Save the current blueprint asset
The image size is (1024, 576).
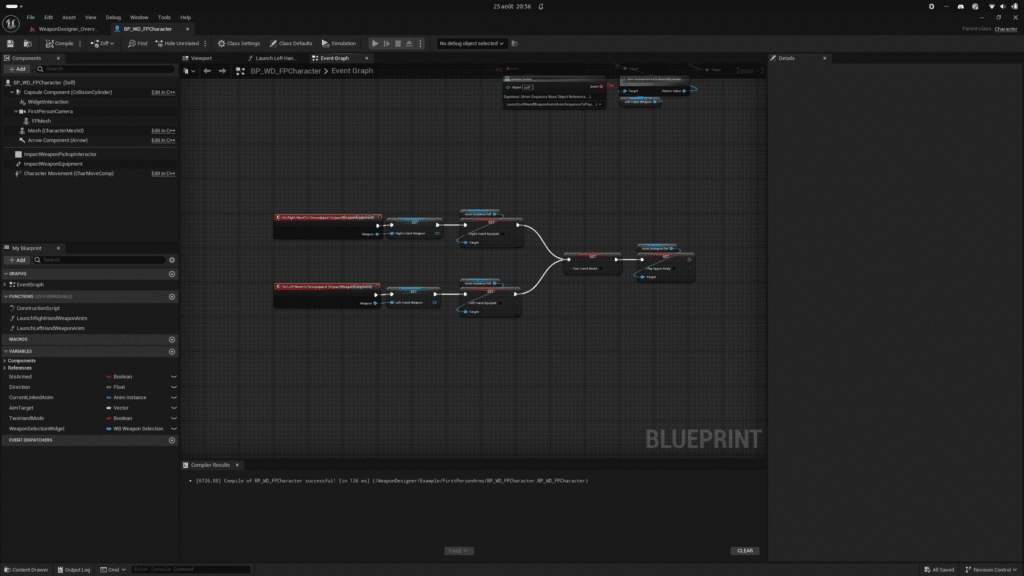click(x=10, y=44)
